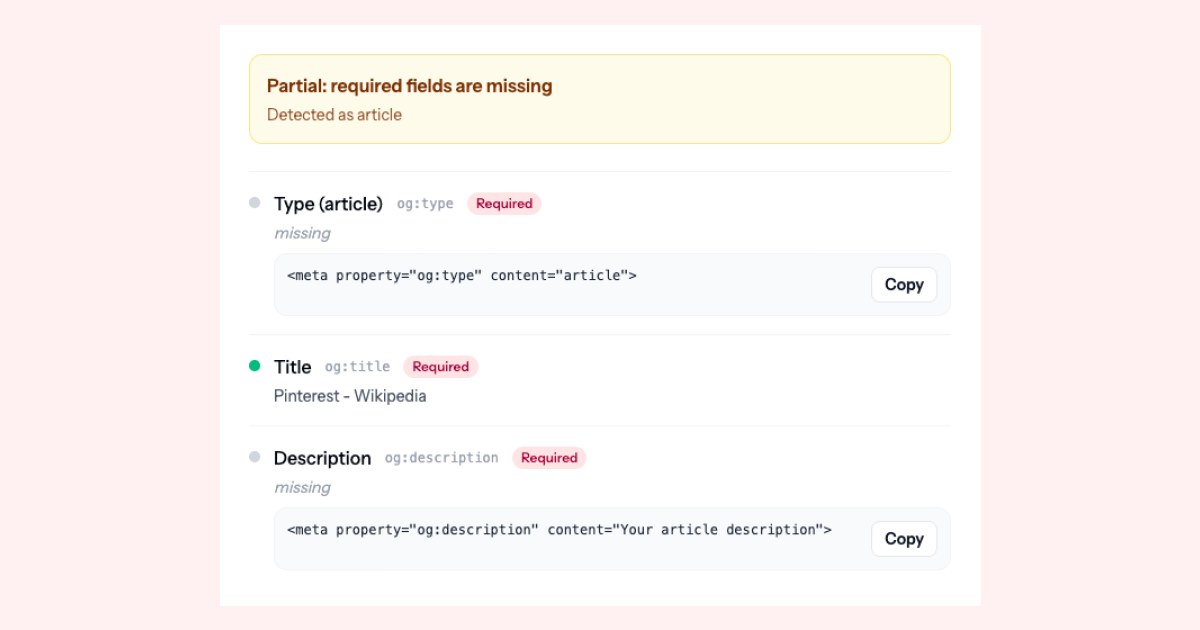
Task: Click the green status dot beside Title
Action: 254,366
